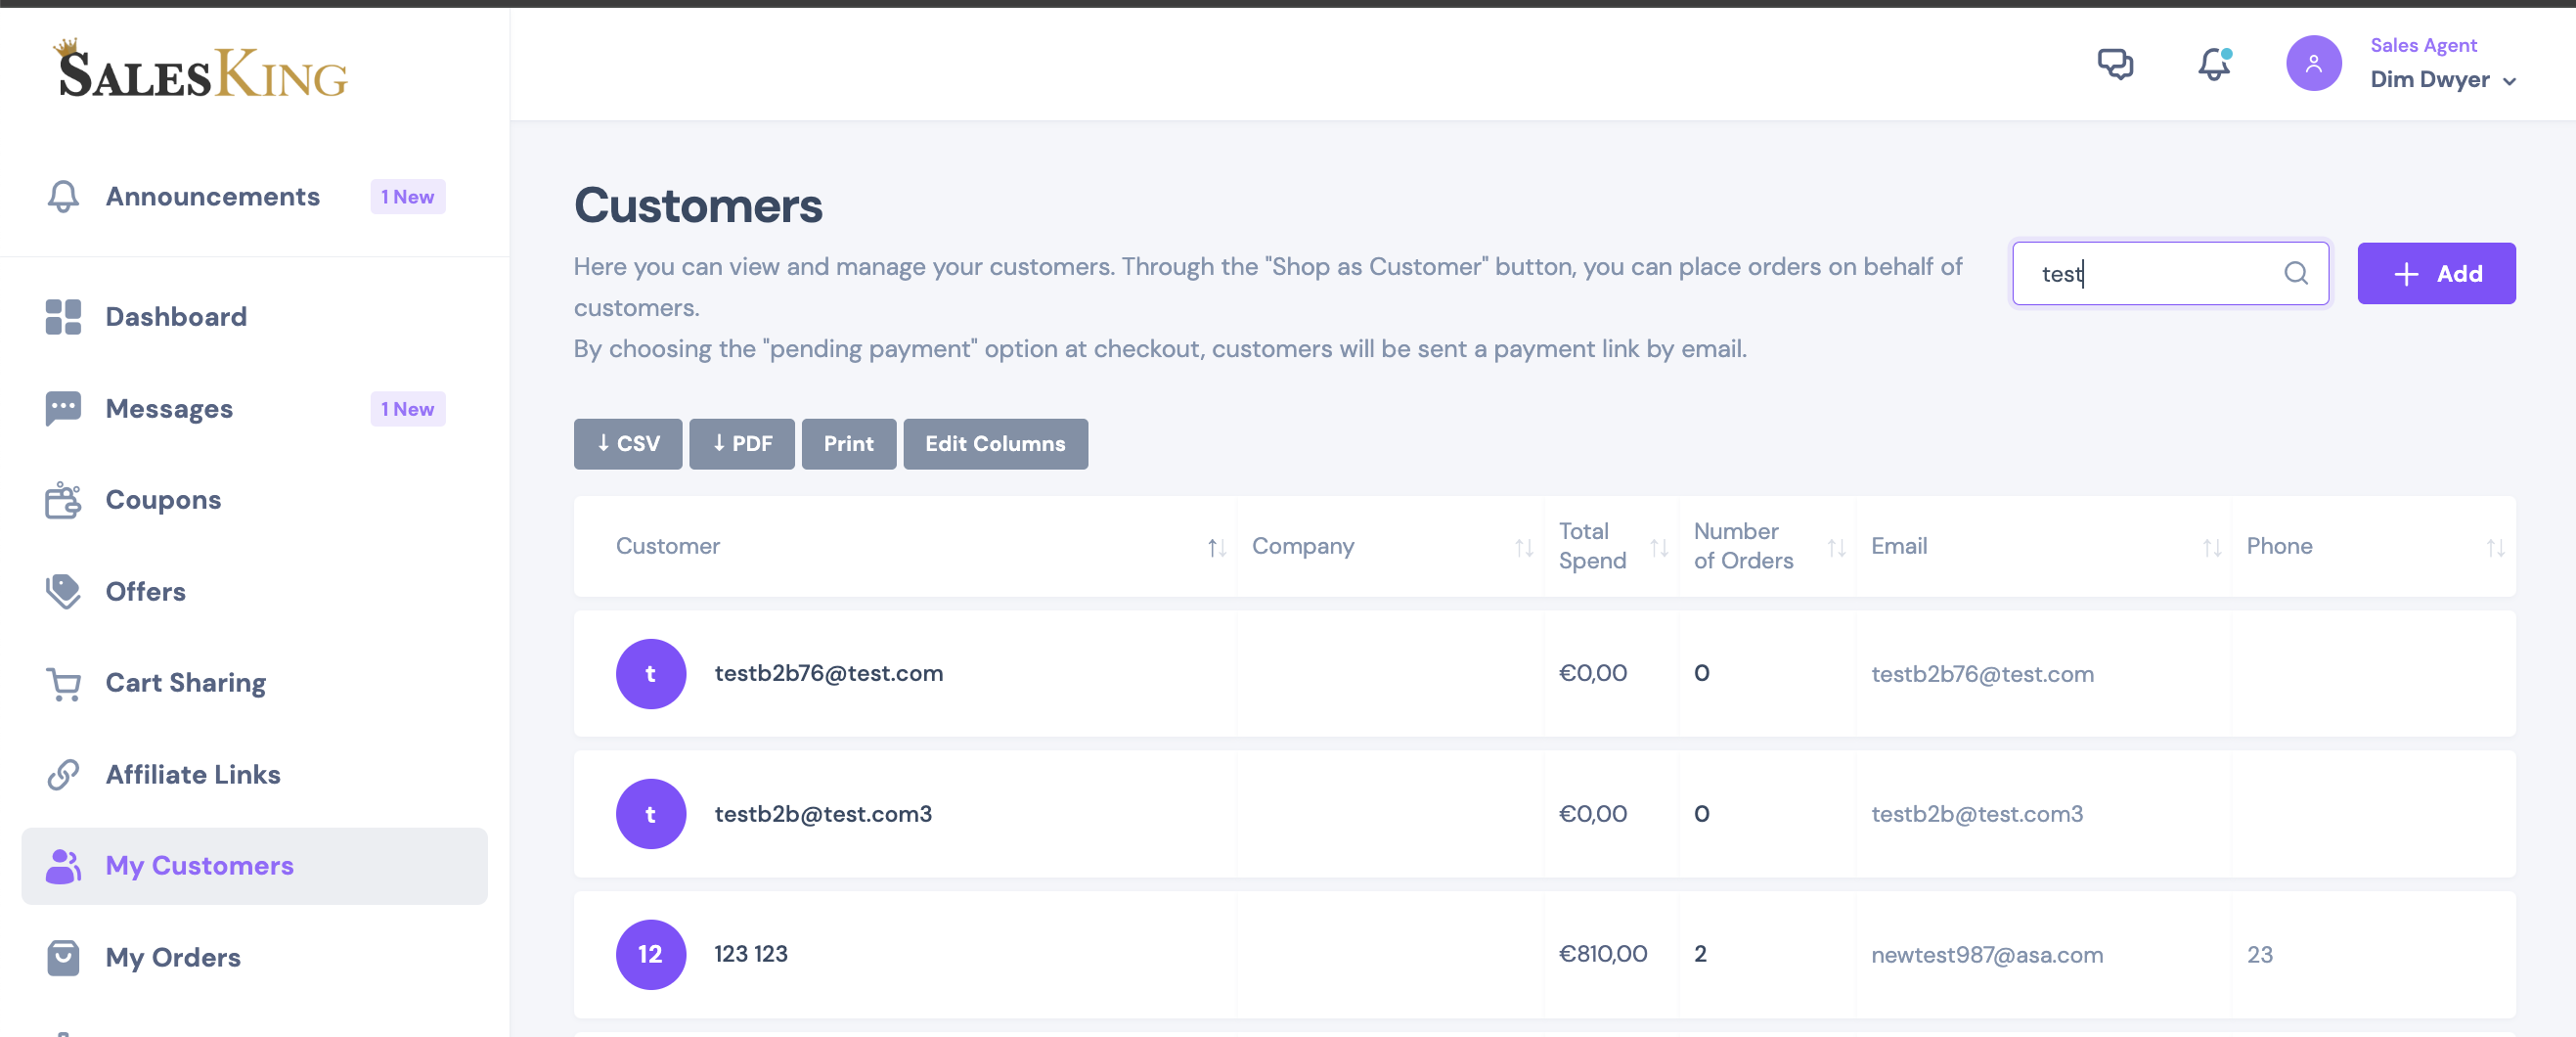Image resolution: width=2576 pixels, height=1037 pixels.
Task: Click the Dashboard grid icon
Action: pyautogui.click(x=63, y=316)
